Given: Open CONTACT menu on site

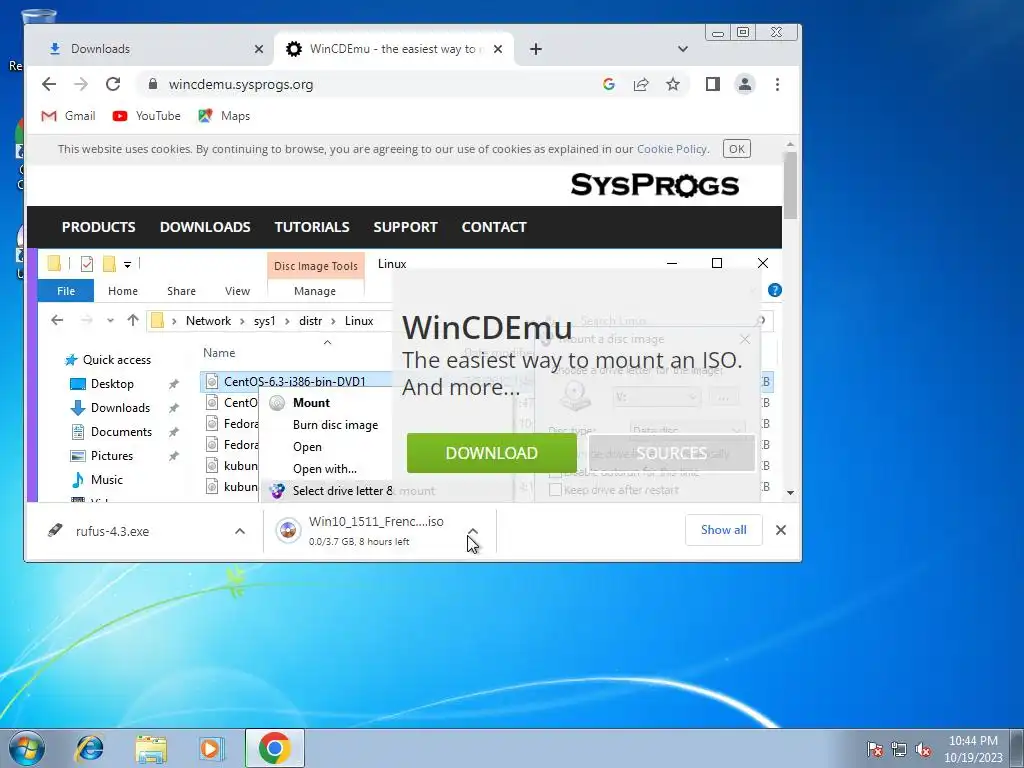Looking at the screenshot, I should tap(494, 227).
